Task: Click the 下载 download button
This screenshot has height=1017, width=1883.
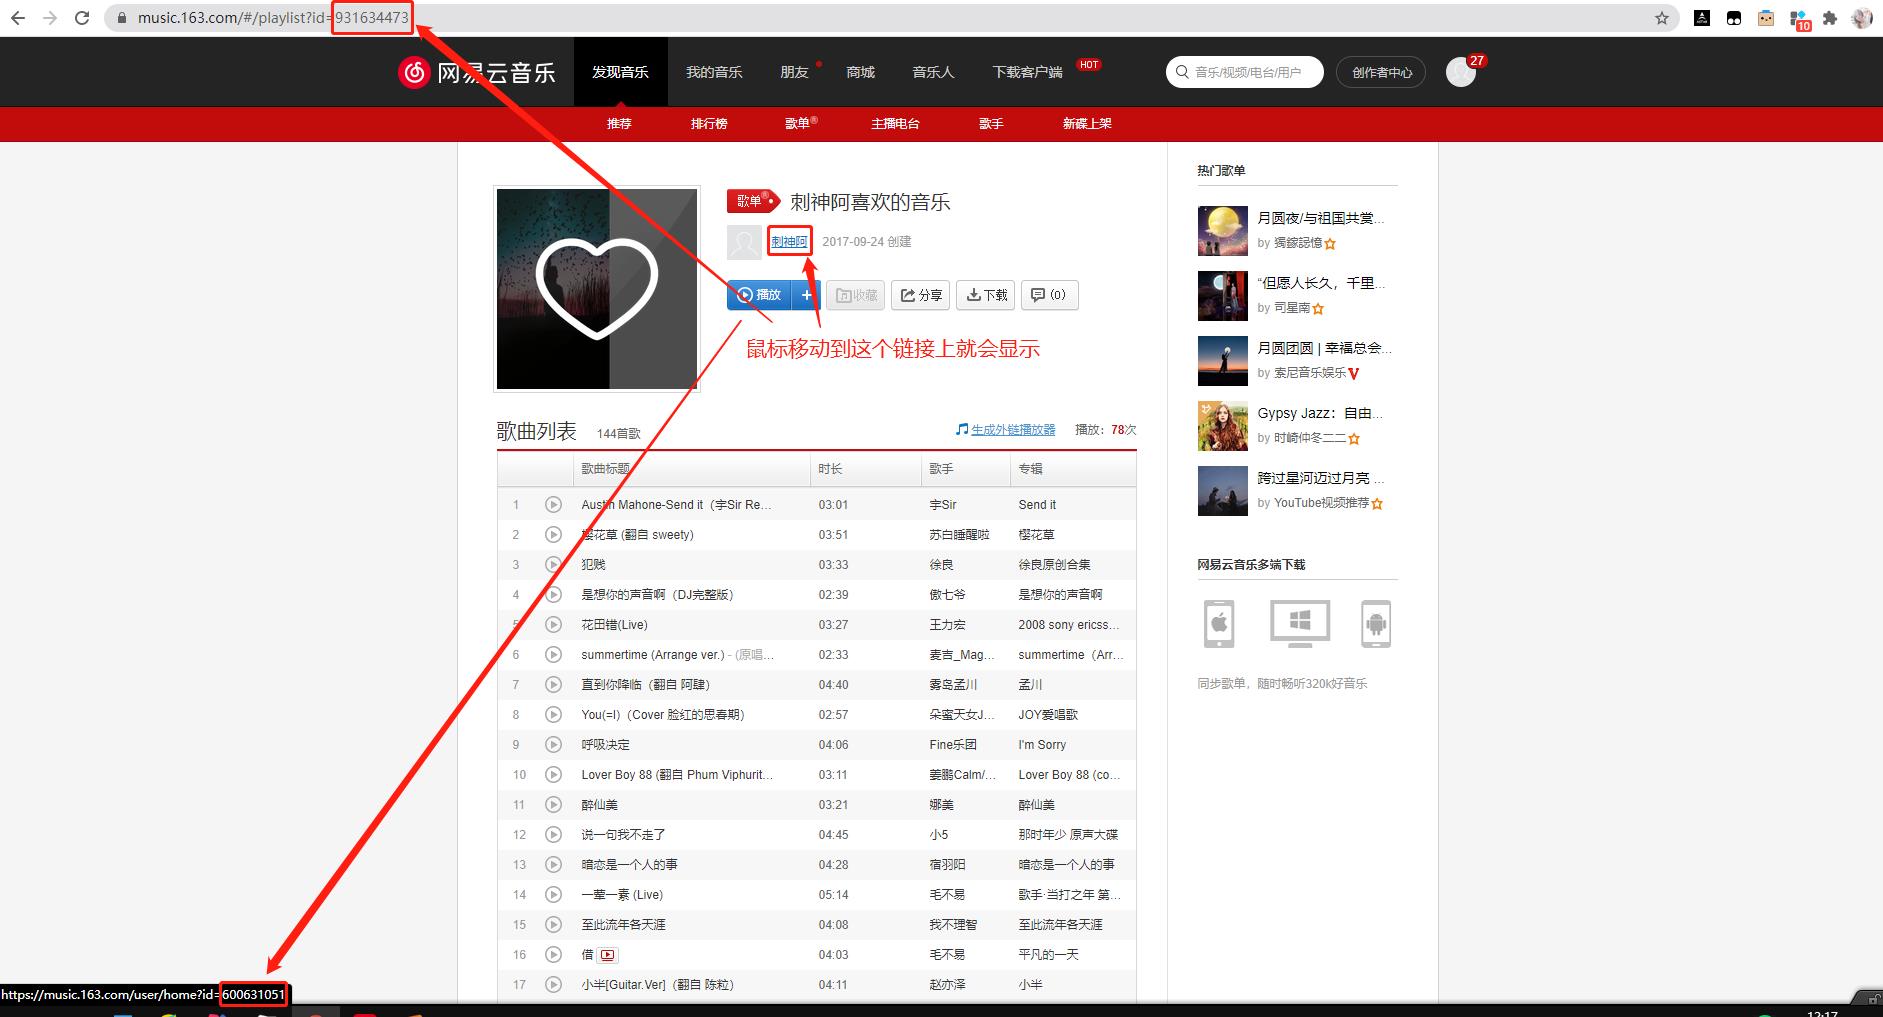Action: (x=986, y=295)
